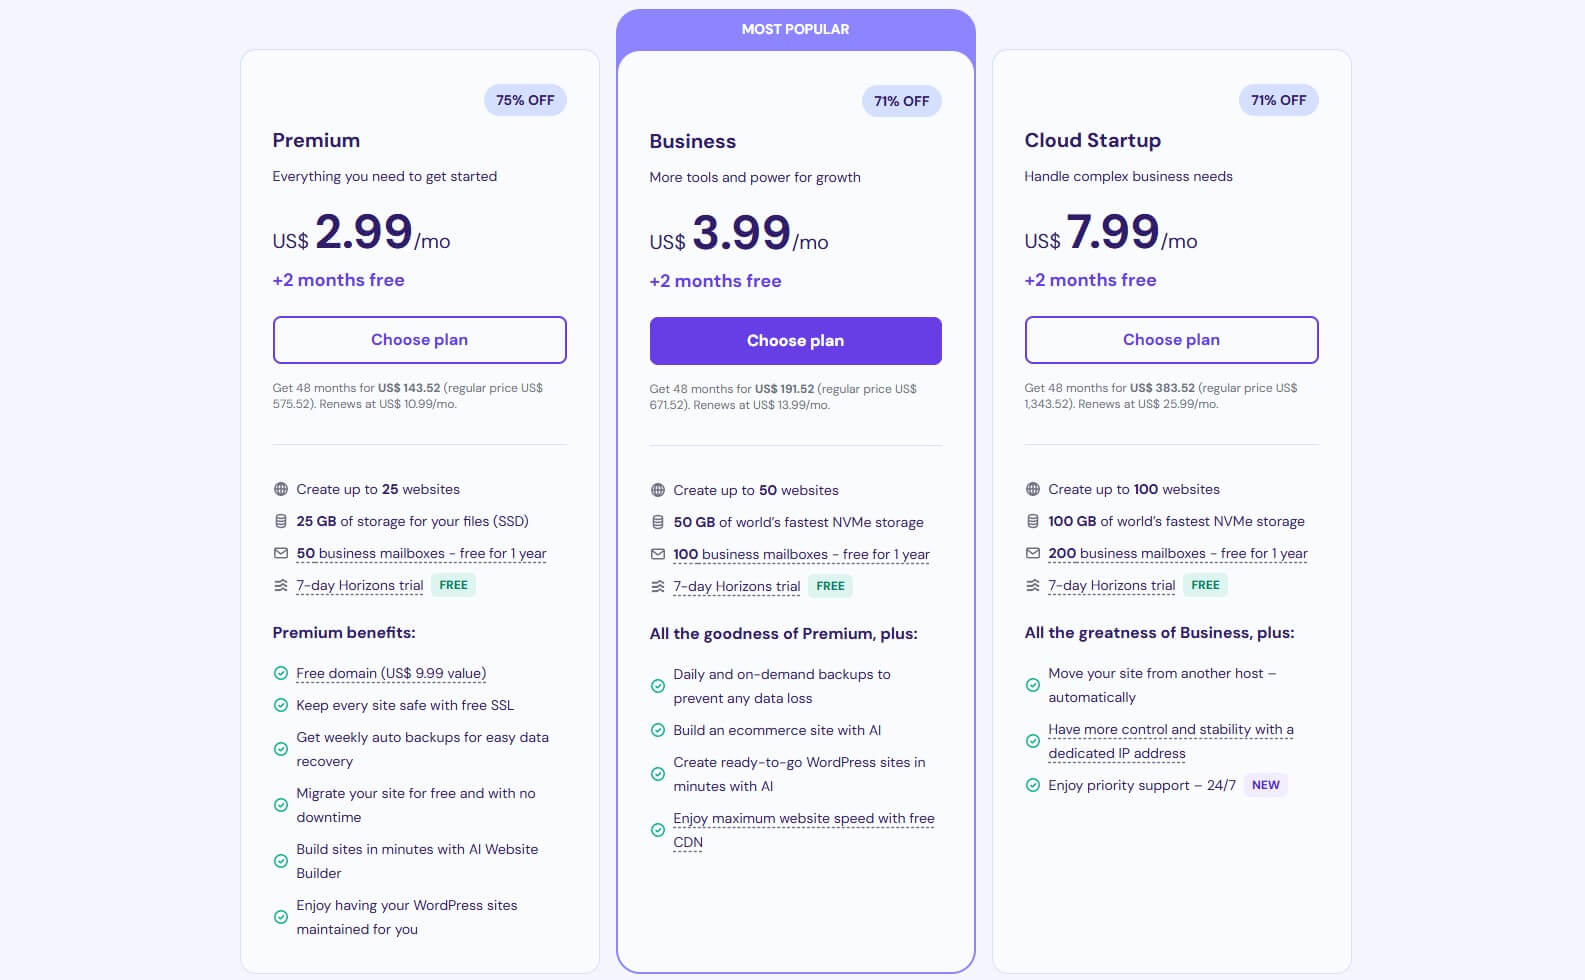The width and height of the screenshot is (1585, 980).
Task: Click the Horizons trial icon under Cloud Startup
Action: pyautogui.click(x=1033, y=585)
